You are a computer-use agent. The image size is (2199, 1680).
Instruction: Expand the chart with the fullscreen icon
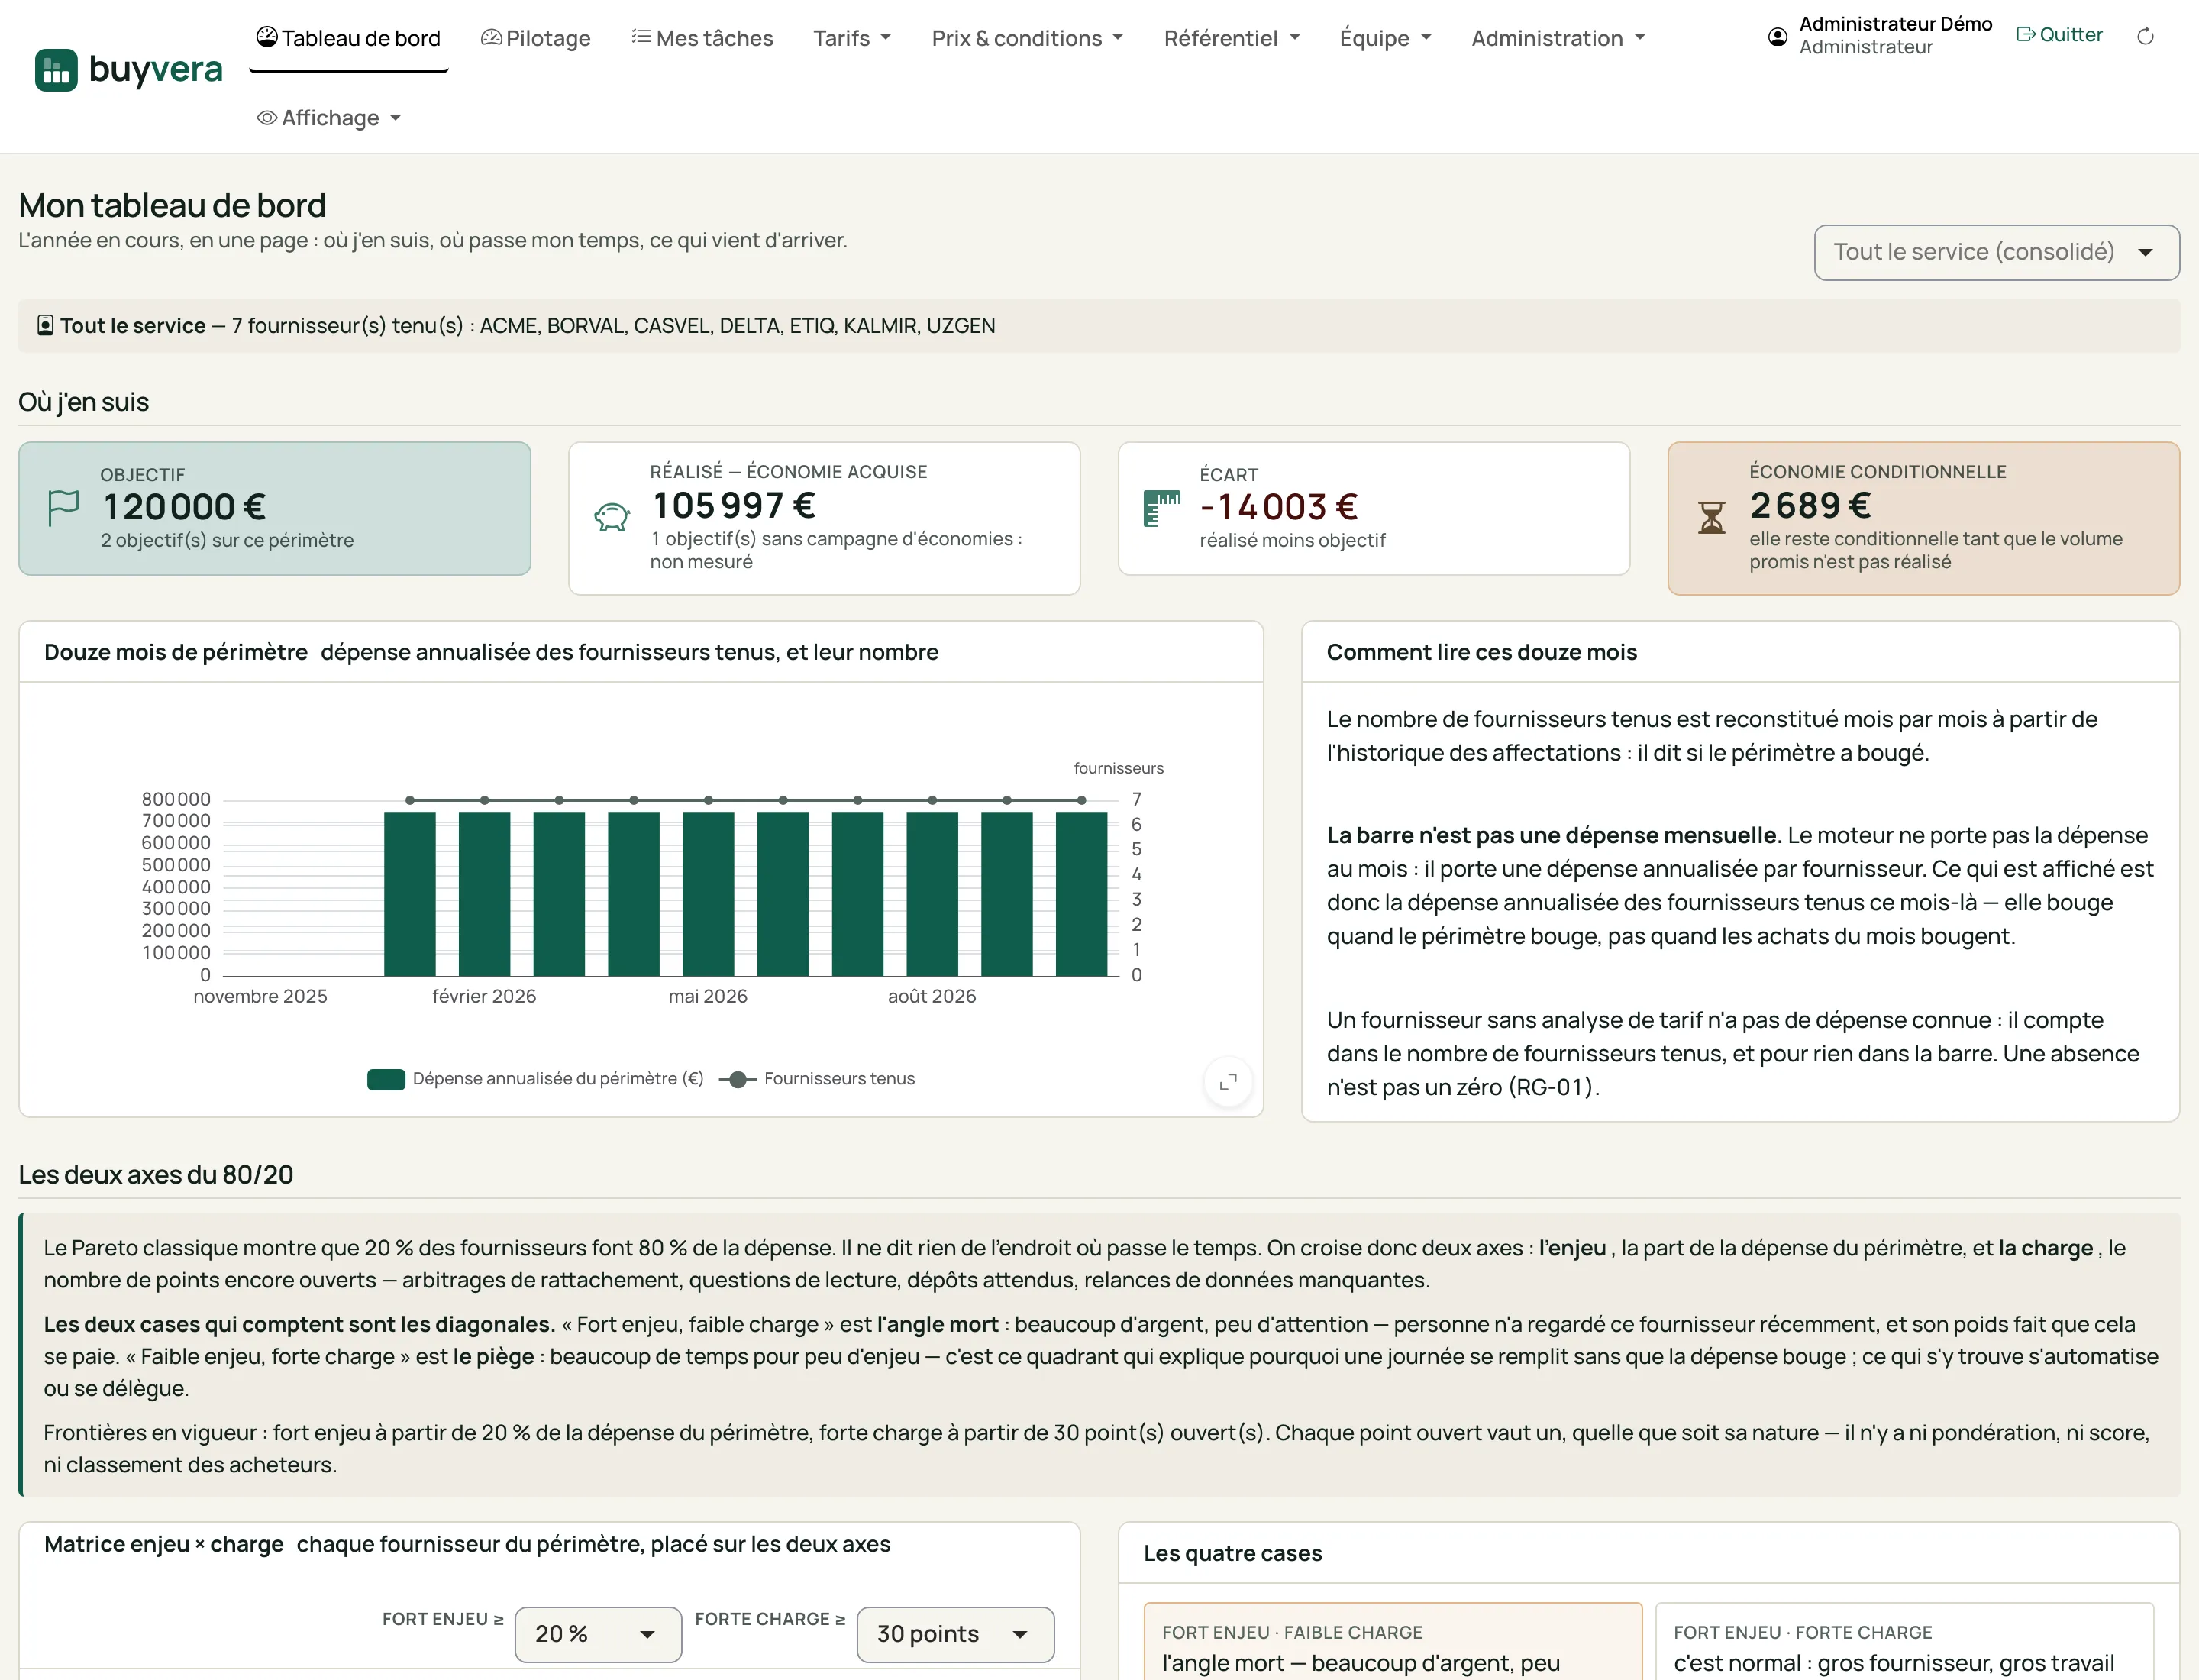(1228, 1081)
